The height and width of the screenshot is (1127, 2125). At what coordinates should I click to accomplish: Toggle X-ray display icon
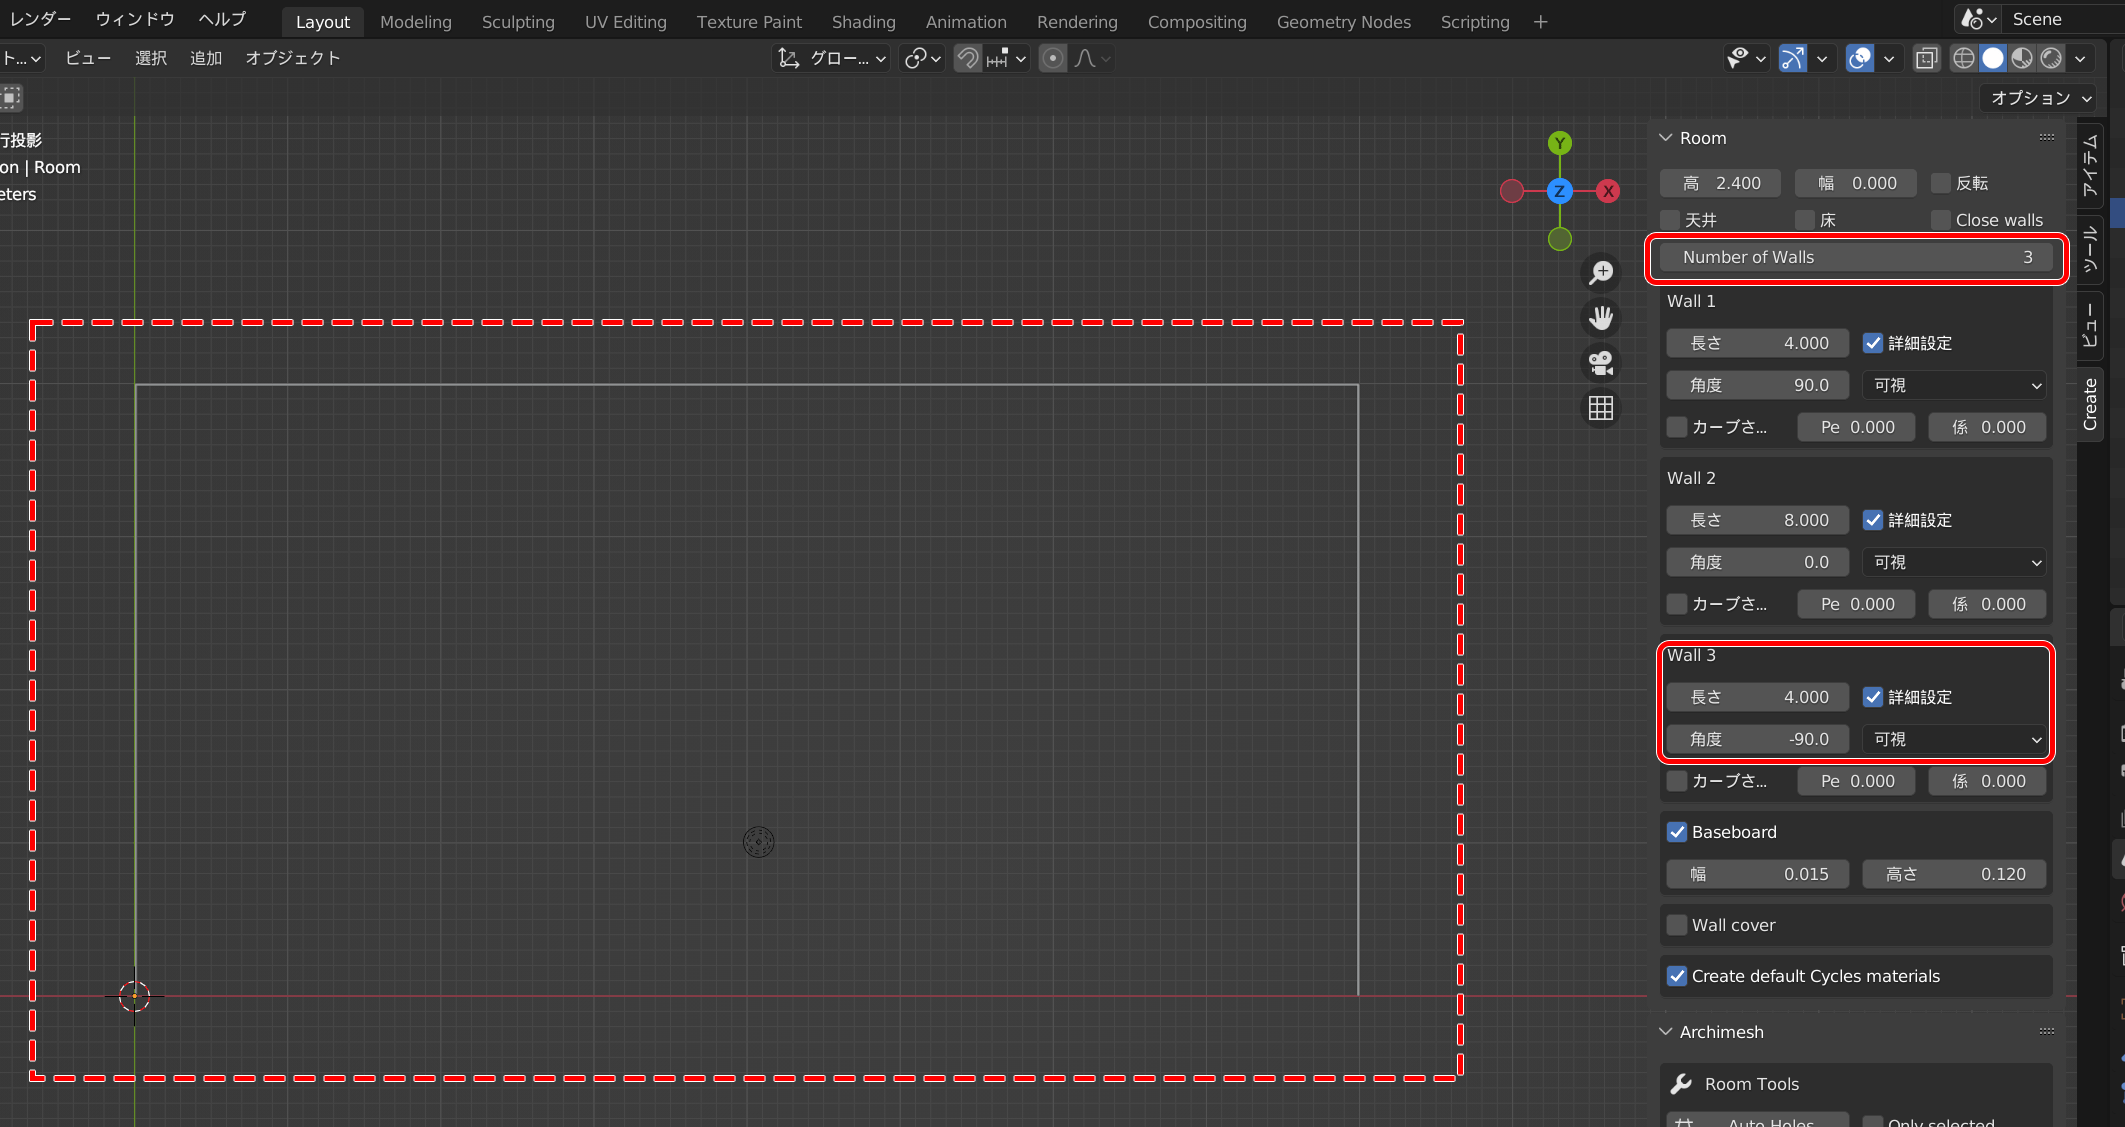click(x=1926, y=59)
